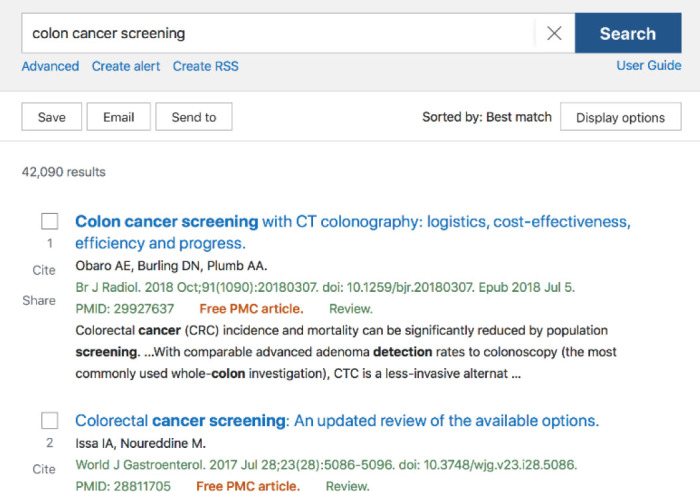Click Cite under result 1

pyautogui.click(x=44, y=270)
